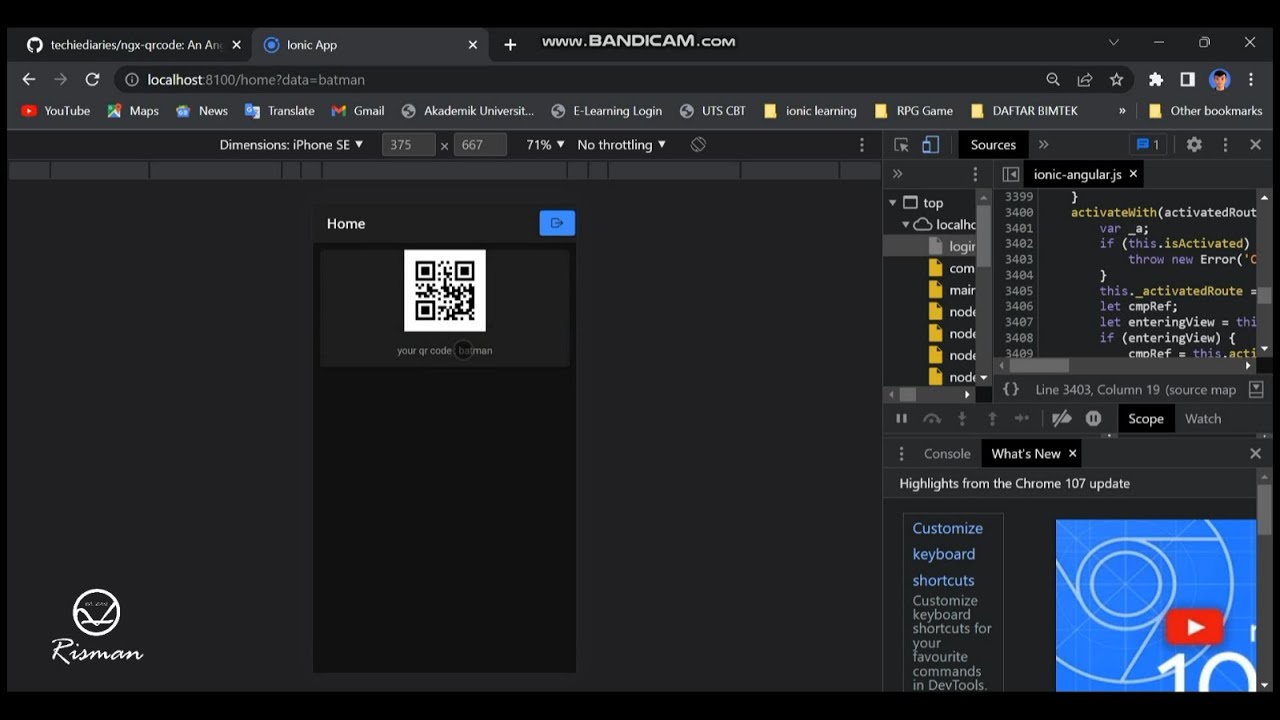Image resolution: width=1280 pixels, height=720 pixels.
Task: Share this page from address bar
Action: pos(1085,80)
